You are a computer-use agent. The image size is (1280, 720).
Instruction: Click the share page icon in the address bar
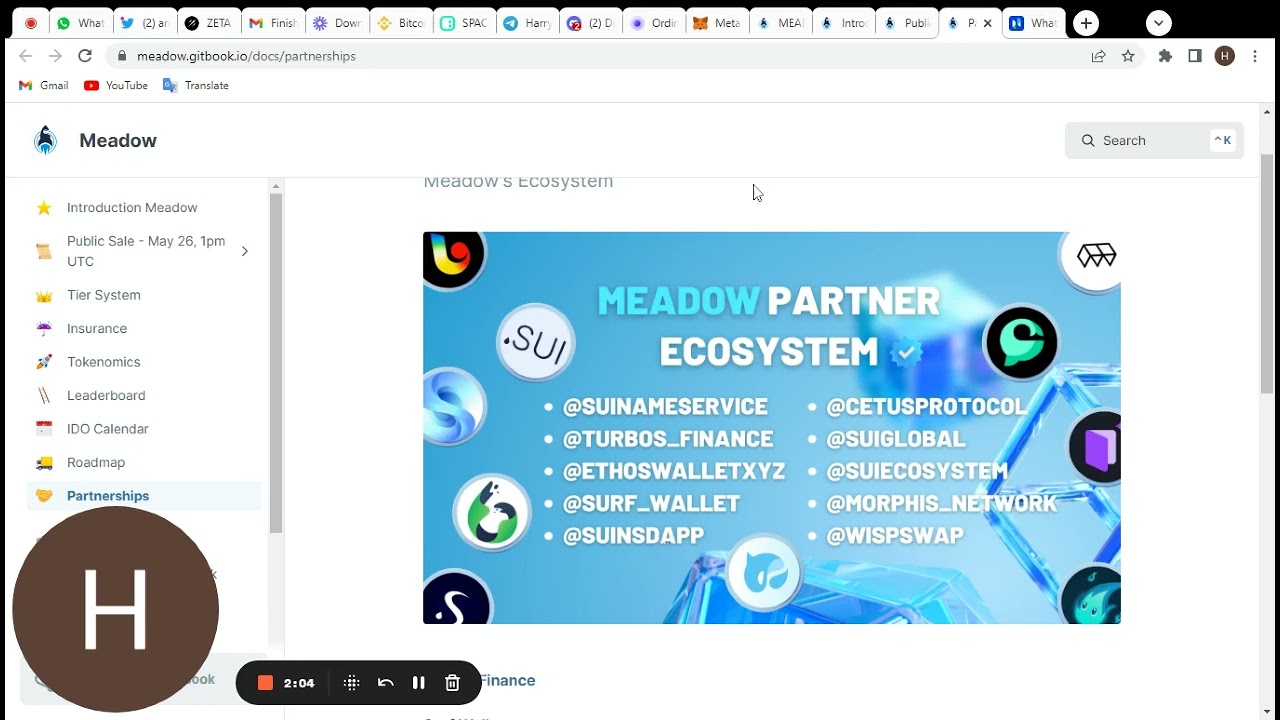[x=1098, y=56]
